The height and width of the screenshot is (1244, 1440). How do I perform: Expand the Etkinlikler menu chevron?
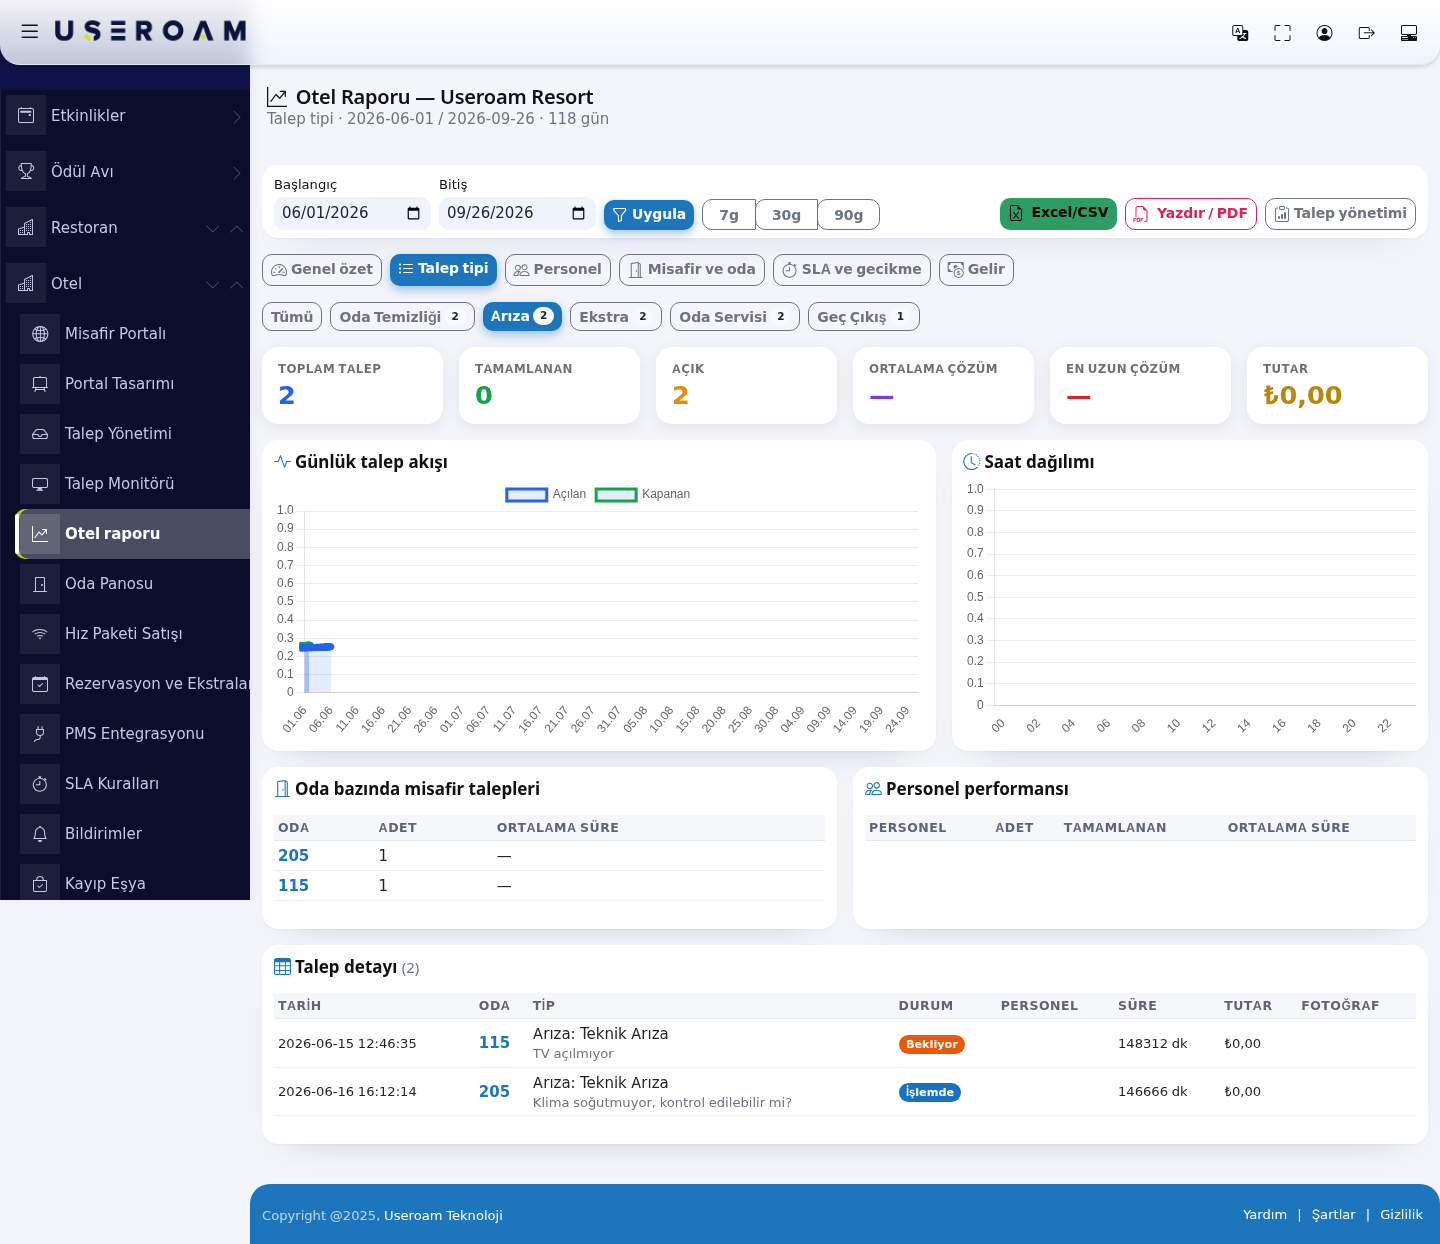click(x=237, y=116)
